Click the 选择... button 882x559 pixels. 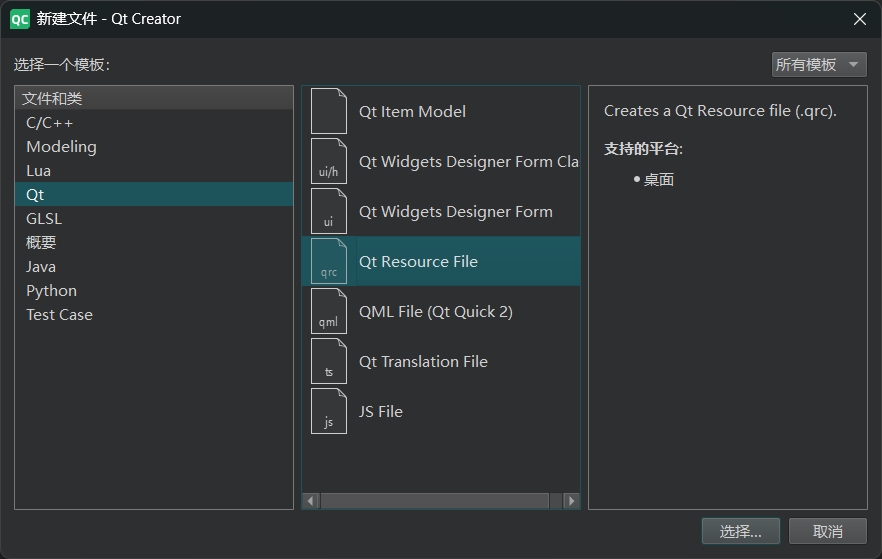741,531
